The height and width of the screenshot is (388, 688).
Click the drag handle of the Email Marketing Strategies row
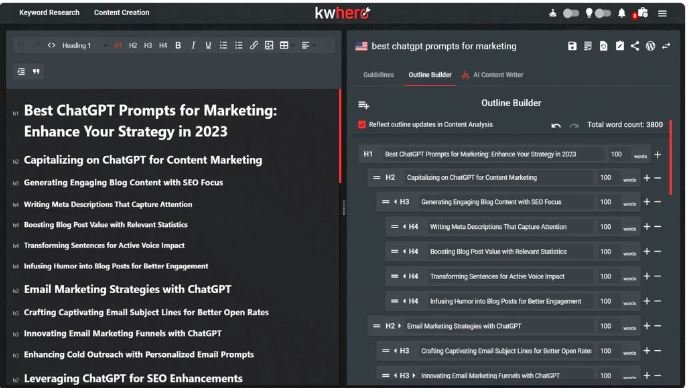pyautogui.click(x=376, y=326)
